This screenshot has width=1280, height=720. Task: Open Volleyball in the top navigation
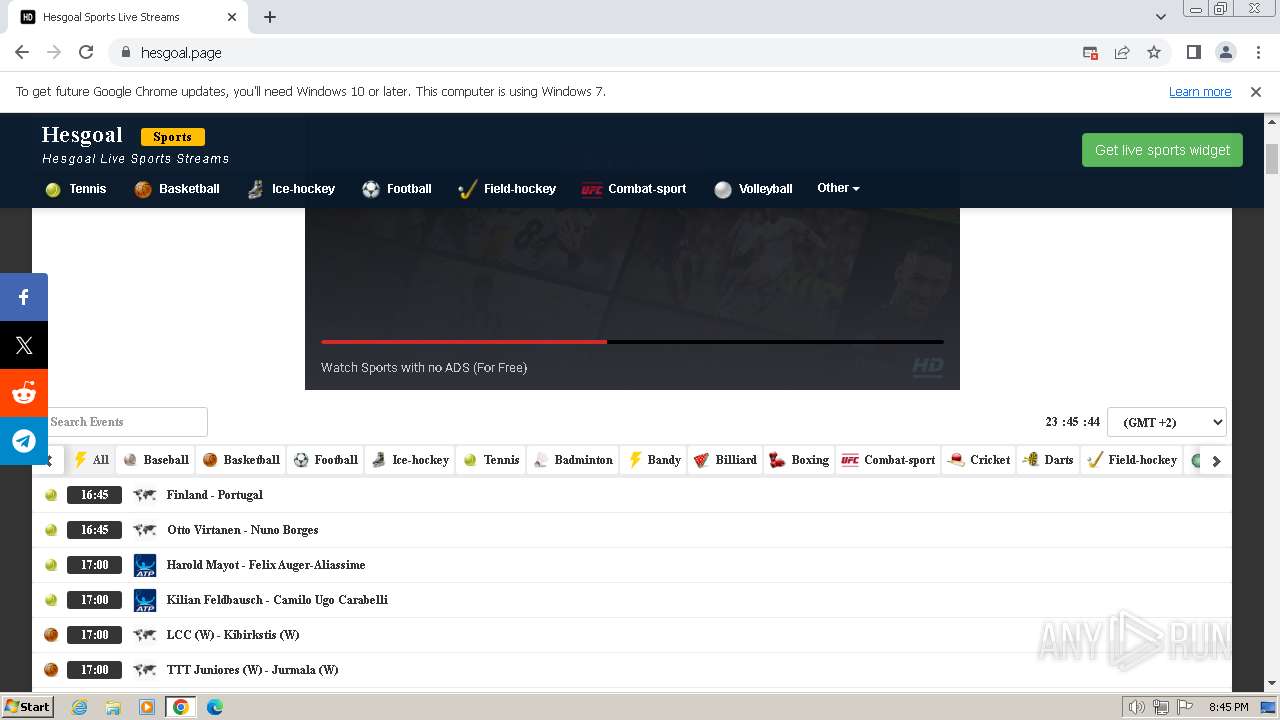[753, 189]
